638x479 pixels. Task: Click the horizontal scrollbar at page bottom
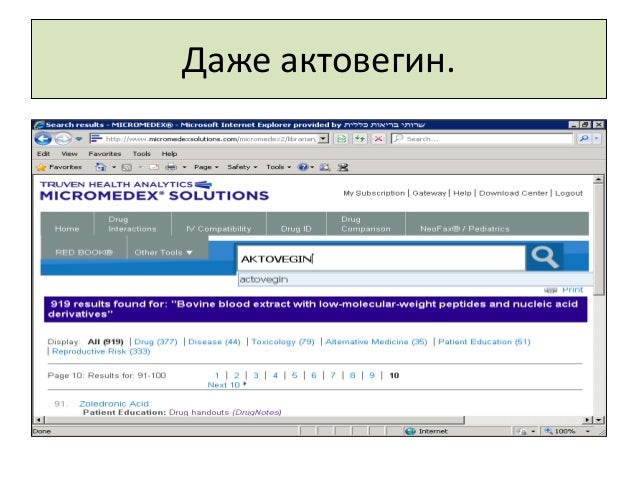[x=254, y=420]
